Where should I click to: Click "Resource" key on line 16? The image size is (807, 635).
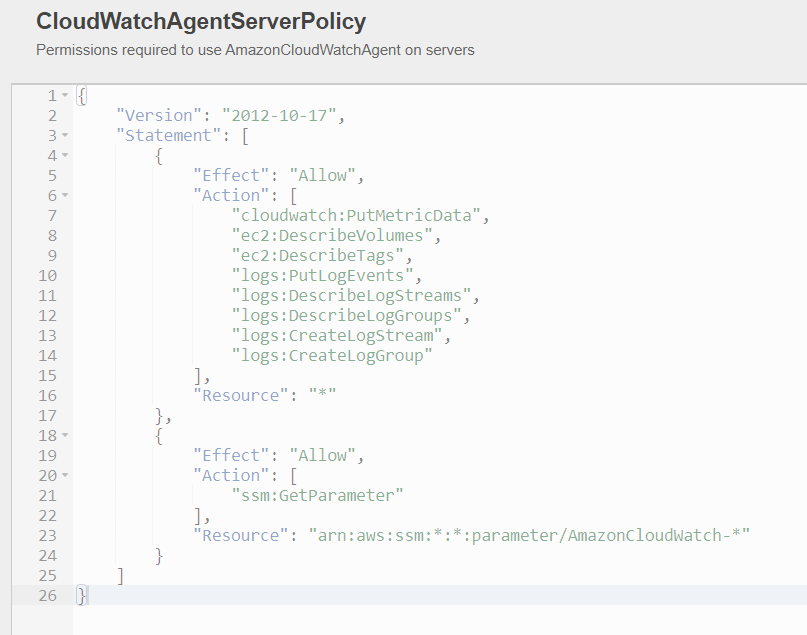[x=241, y=395]
